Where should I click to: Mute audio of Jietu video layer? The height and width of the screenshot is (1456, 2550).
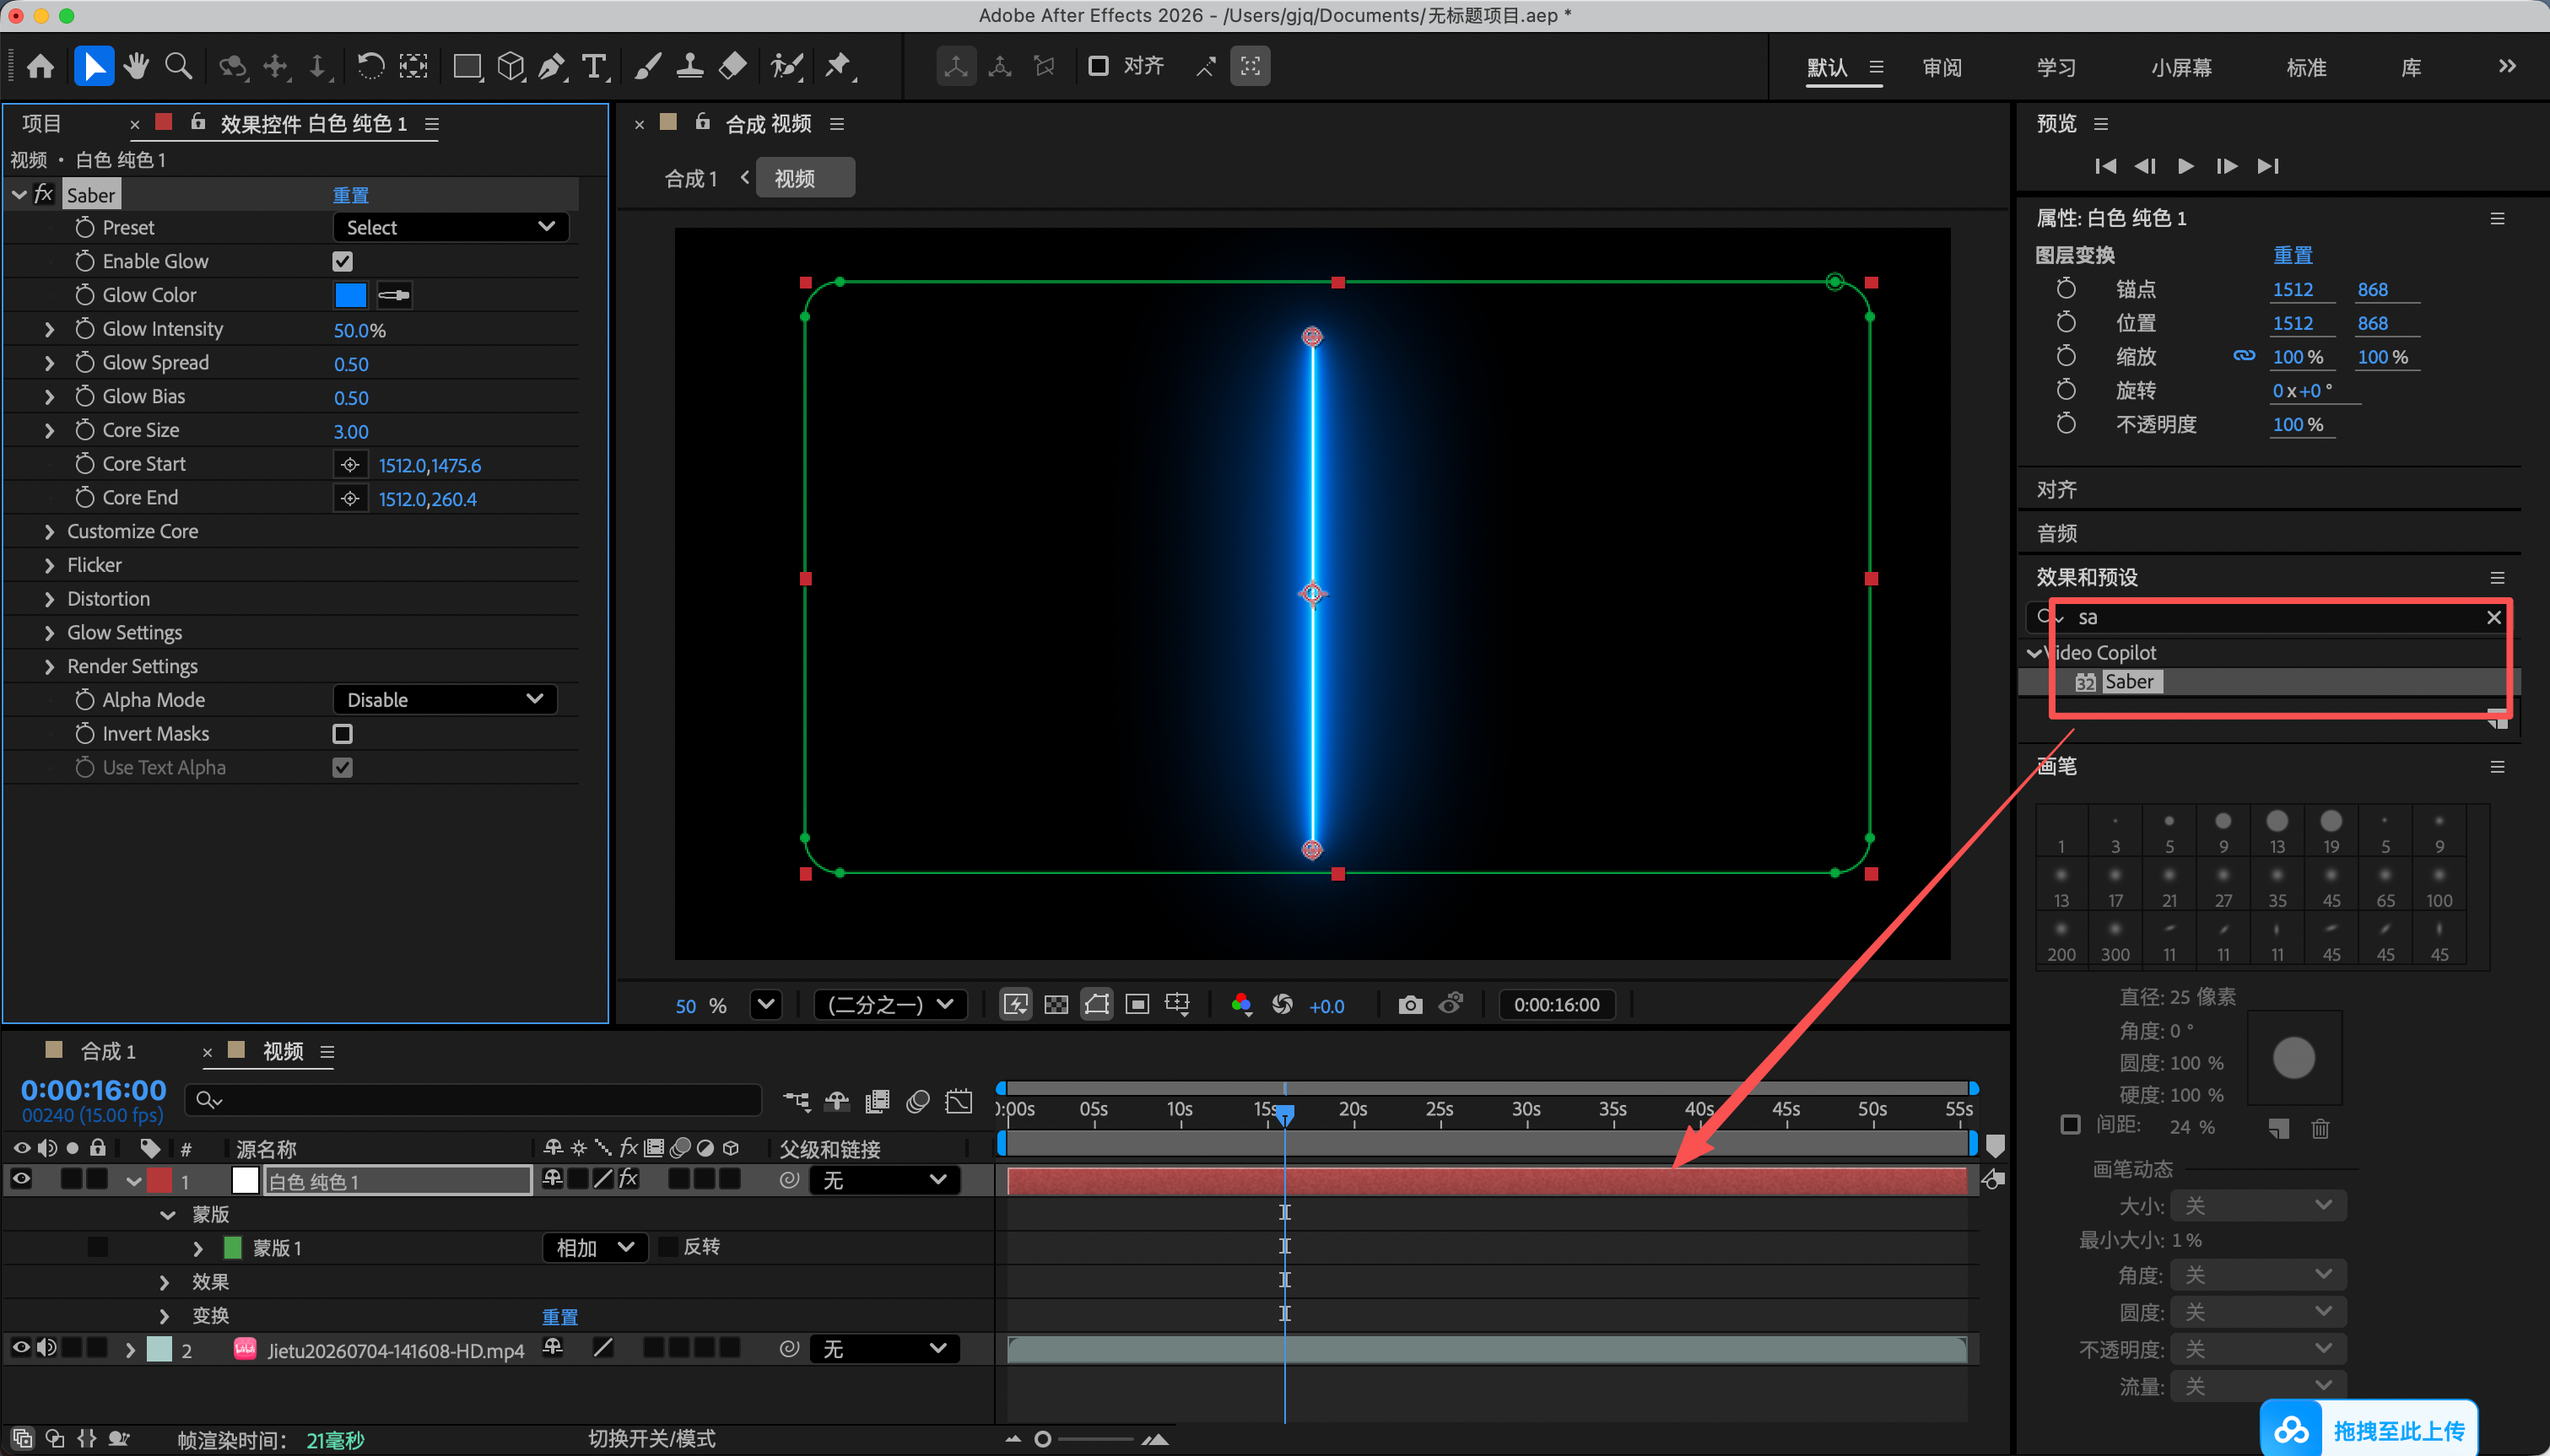coord(47,1349)
